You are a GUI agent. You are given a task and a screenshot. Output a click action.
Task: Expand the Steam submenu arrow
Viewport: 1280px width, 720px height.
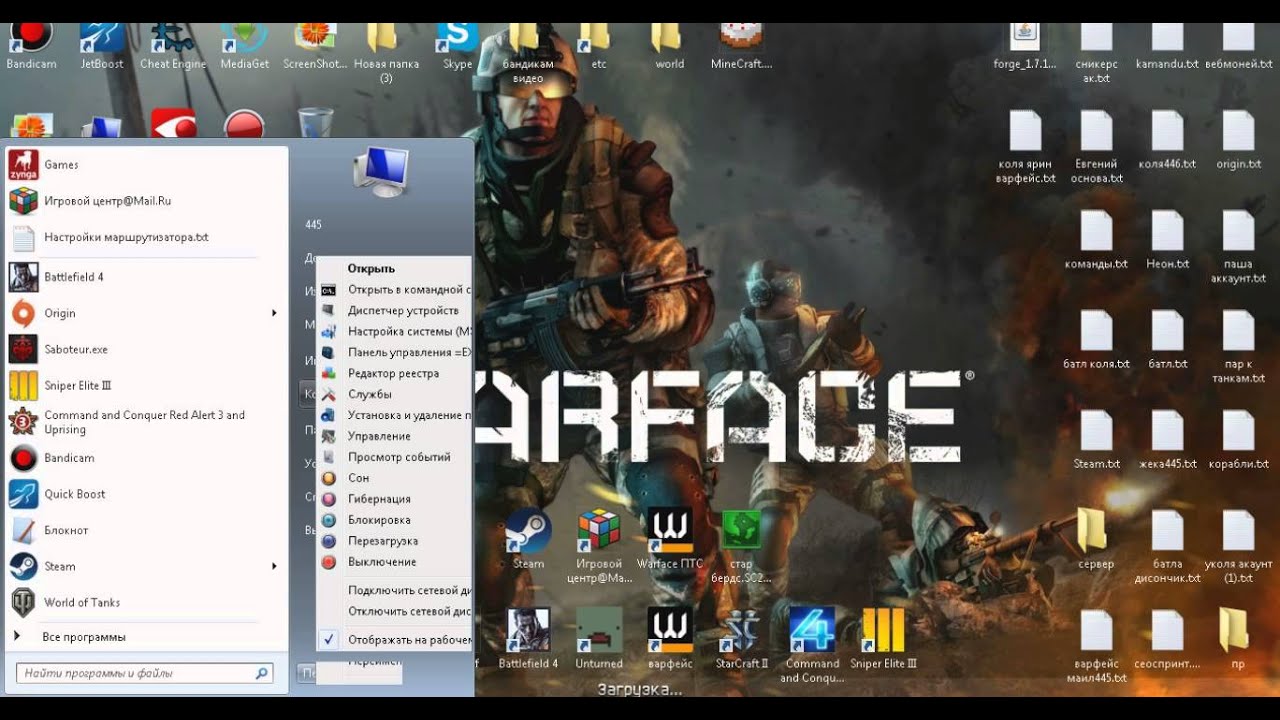tap(274, 566)
